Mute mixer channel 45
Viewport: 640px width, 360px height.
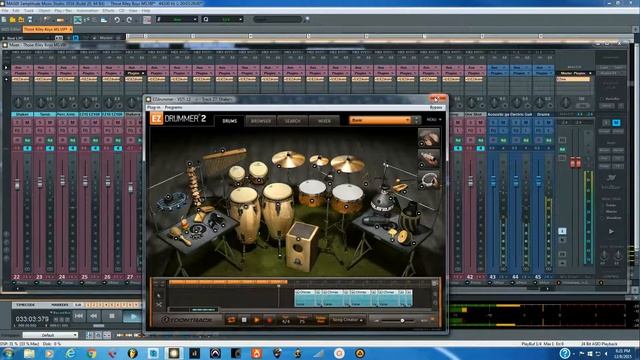pyautogui.click(x=548, y=122)
